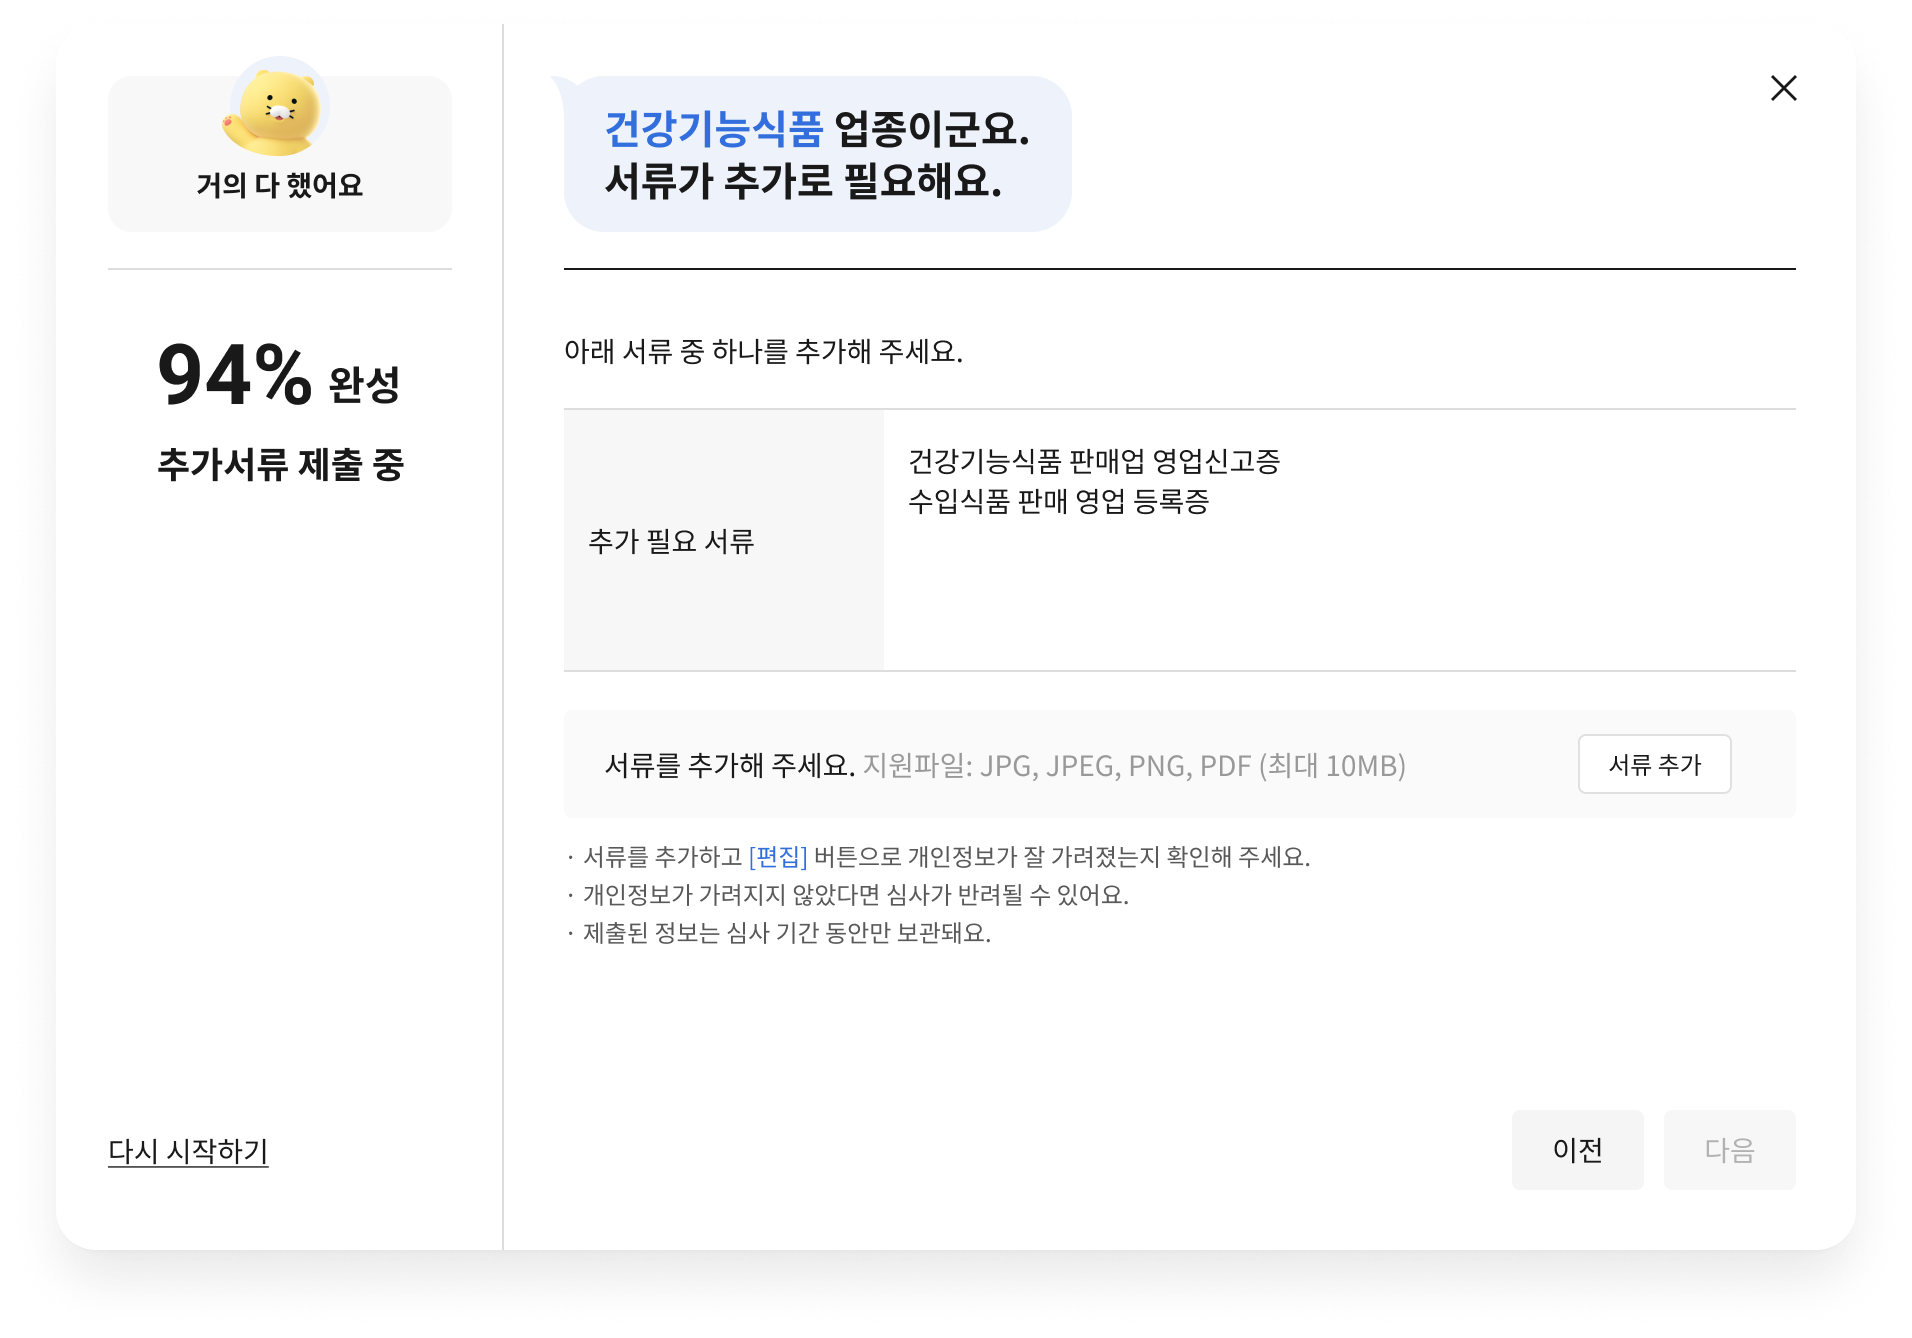Click the 서류 추가 button
The width and height of the screenshot is (1912, 1338).
click(x=1654, y=764)
